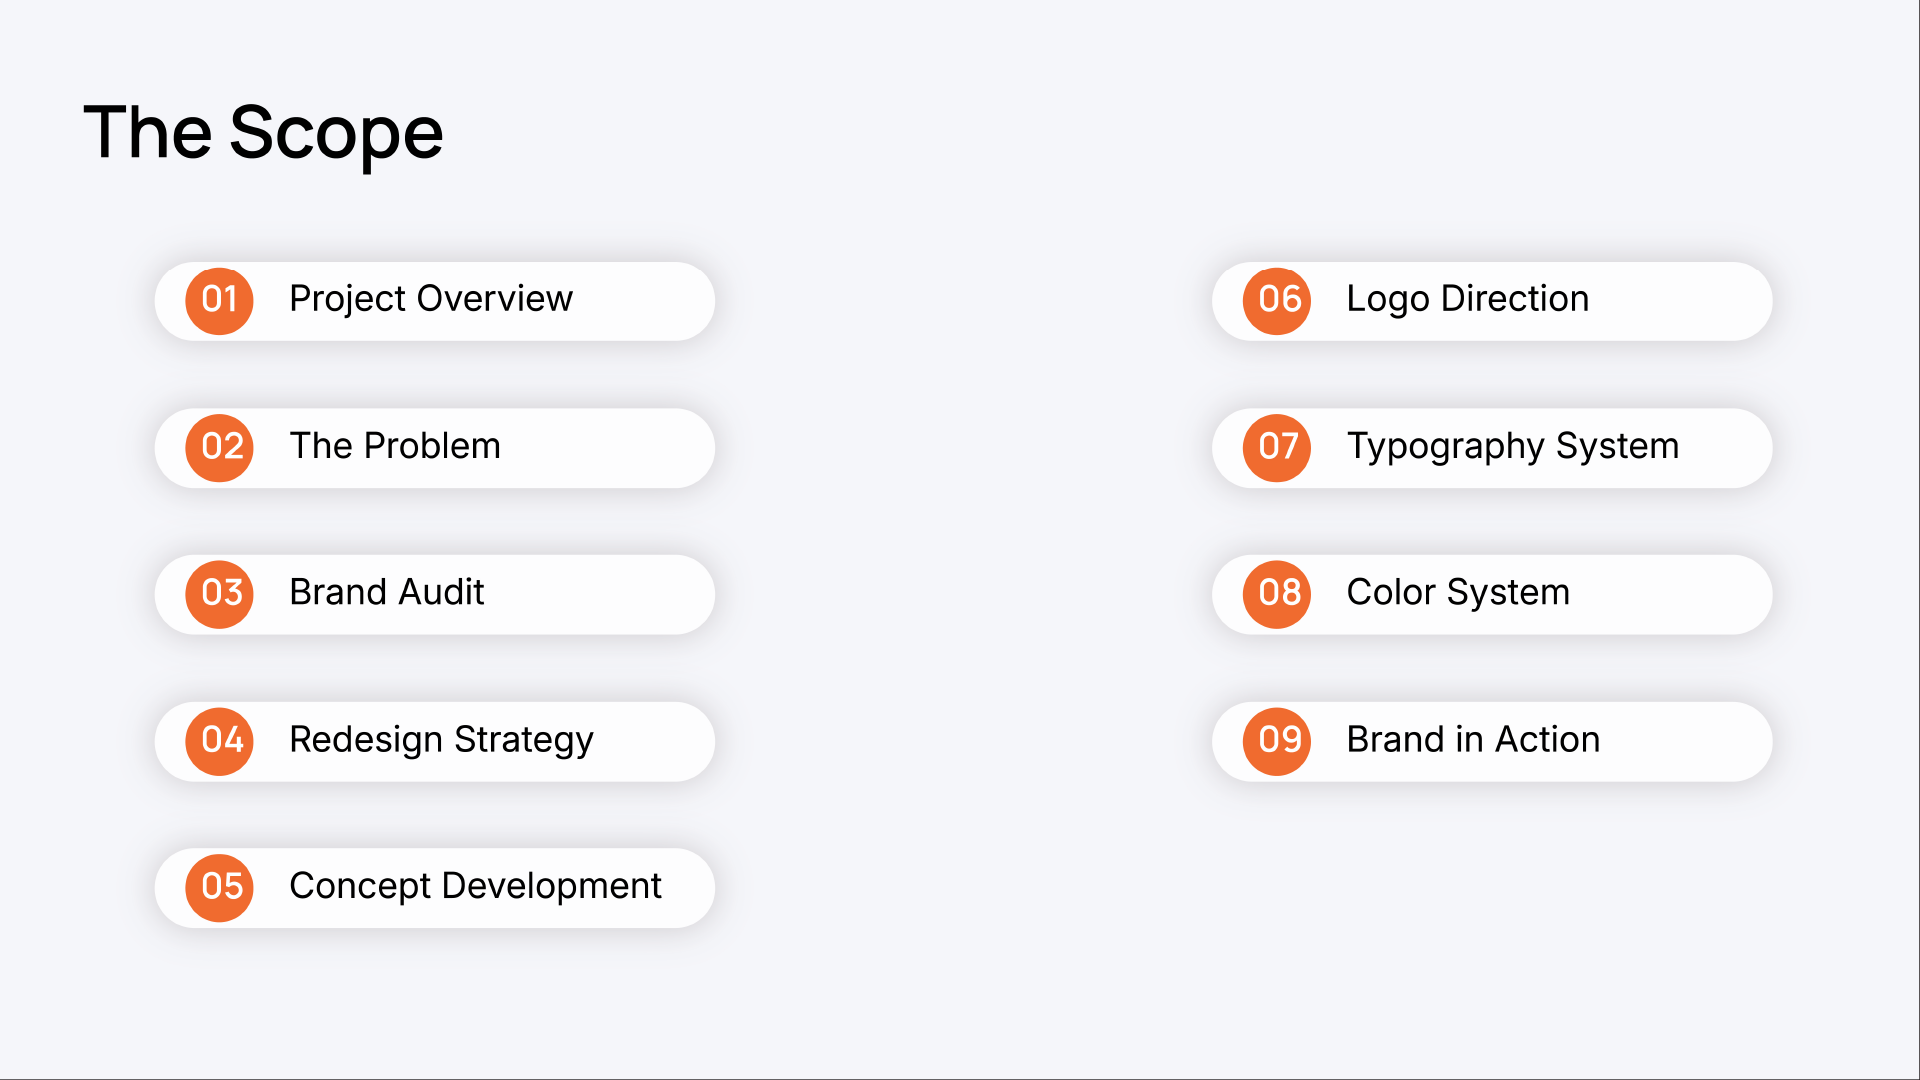The width and height of the screenshot is (1920, 1080).
Task: Click the orange 01 number badge
Action: tap(219, 301)
